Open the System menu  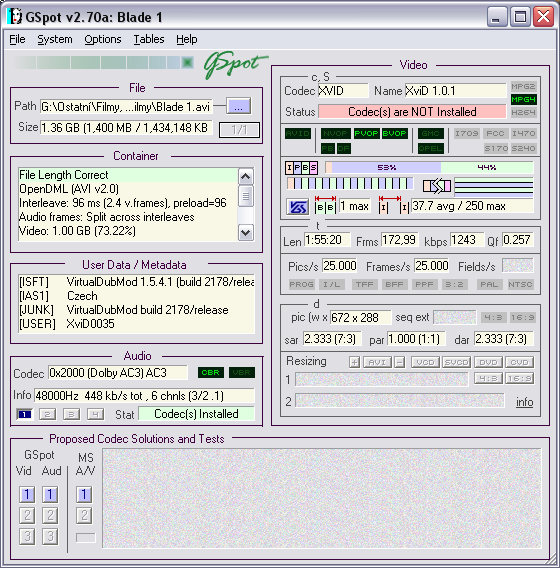pyautogui.click(x=55, y=39)
